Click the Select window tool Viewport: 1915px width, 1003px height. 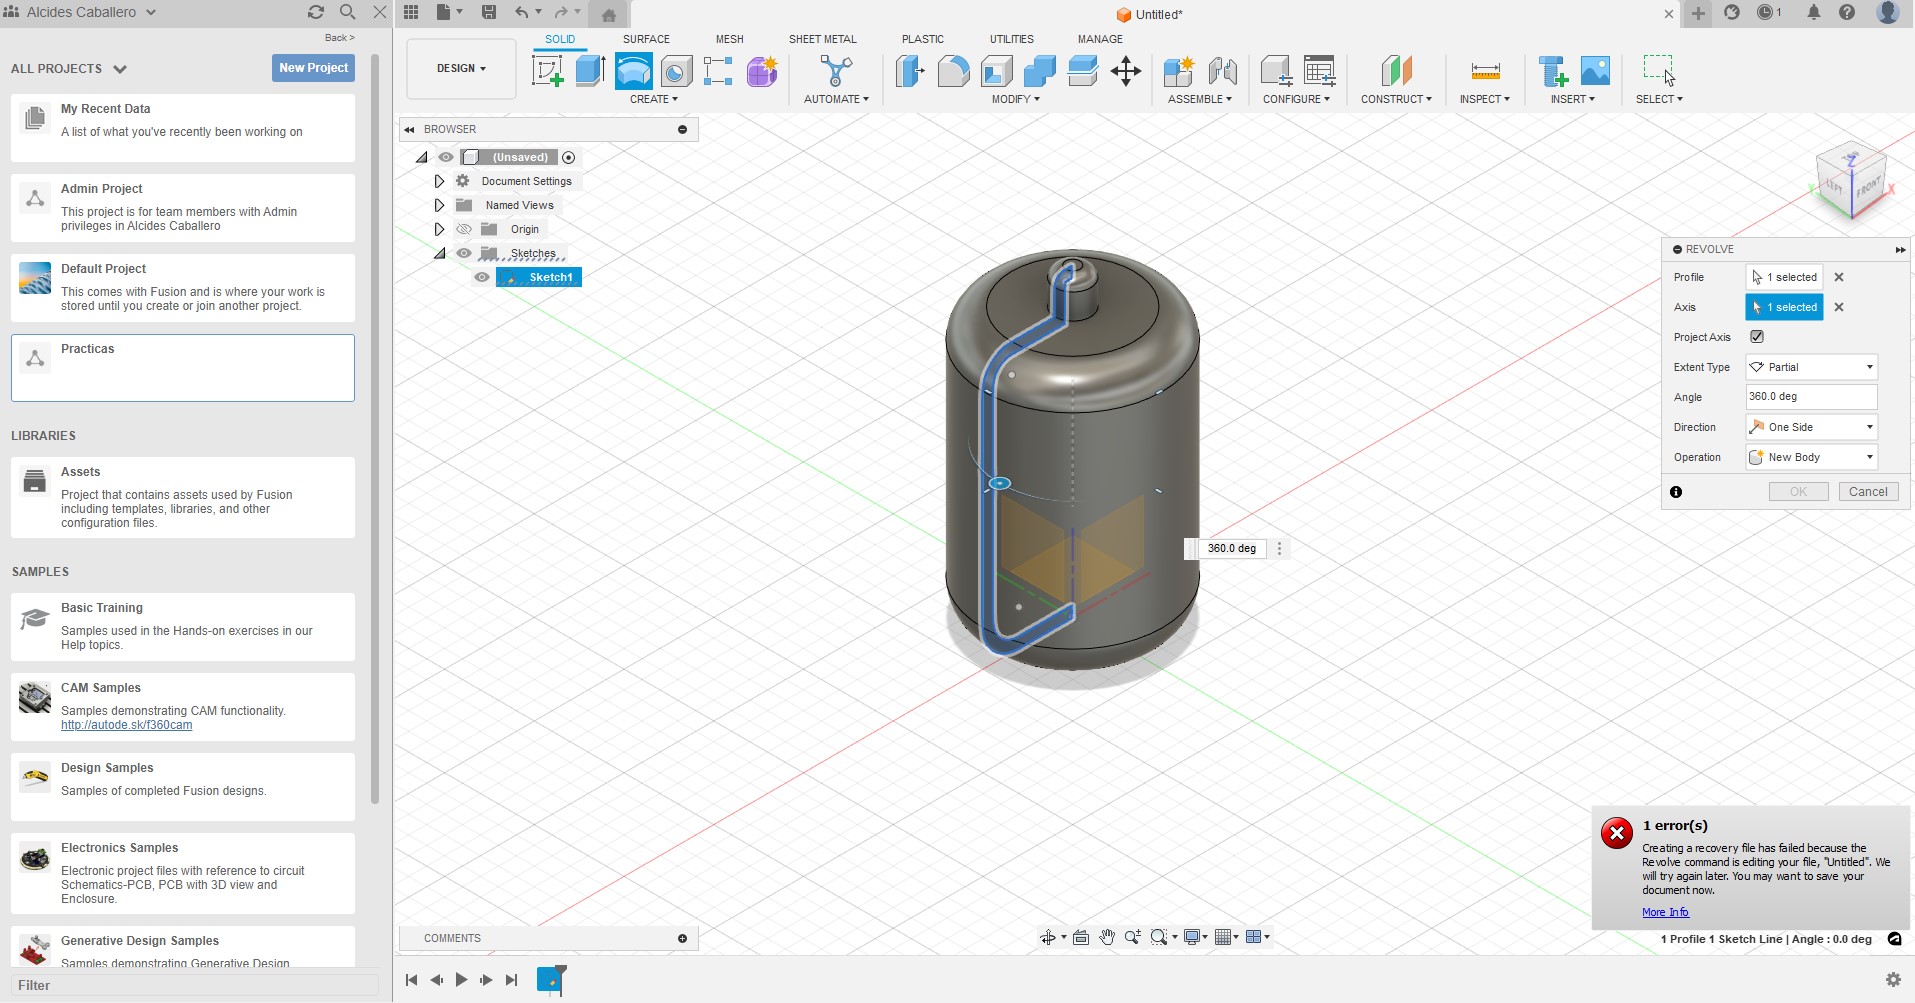pyautogui.click(x=1659, y=71)
